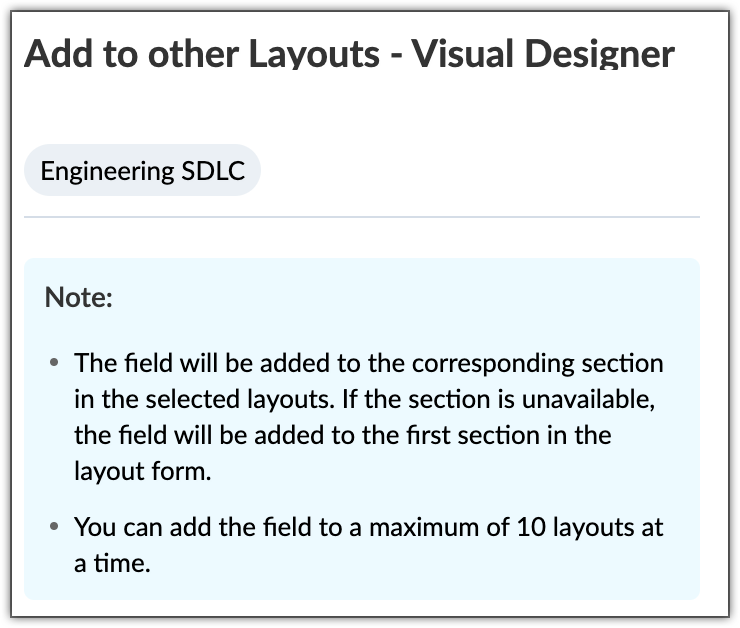Click the 'If the section is unavailable' line

[368, 400]
